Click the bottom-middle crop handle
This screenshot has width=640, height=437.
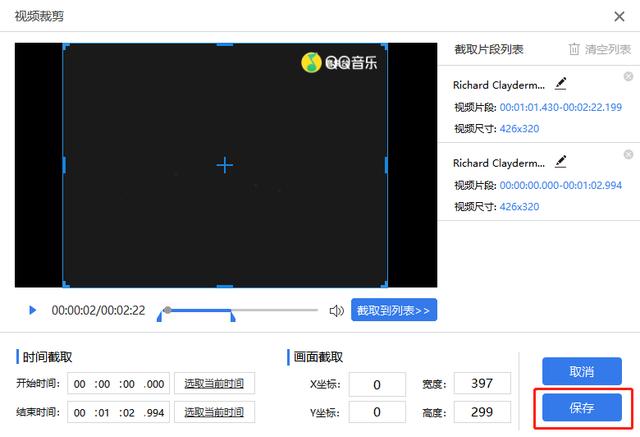tap(224, 286)
